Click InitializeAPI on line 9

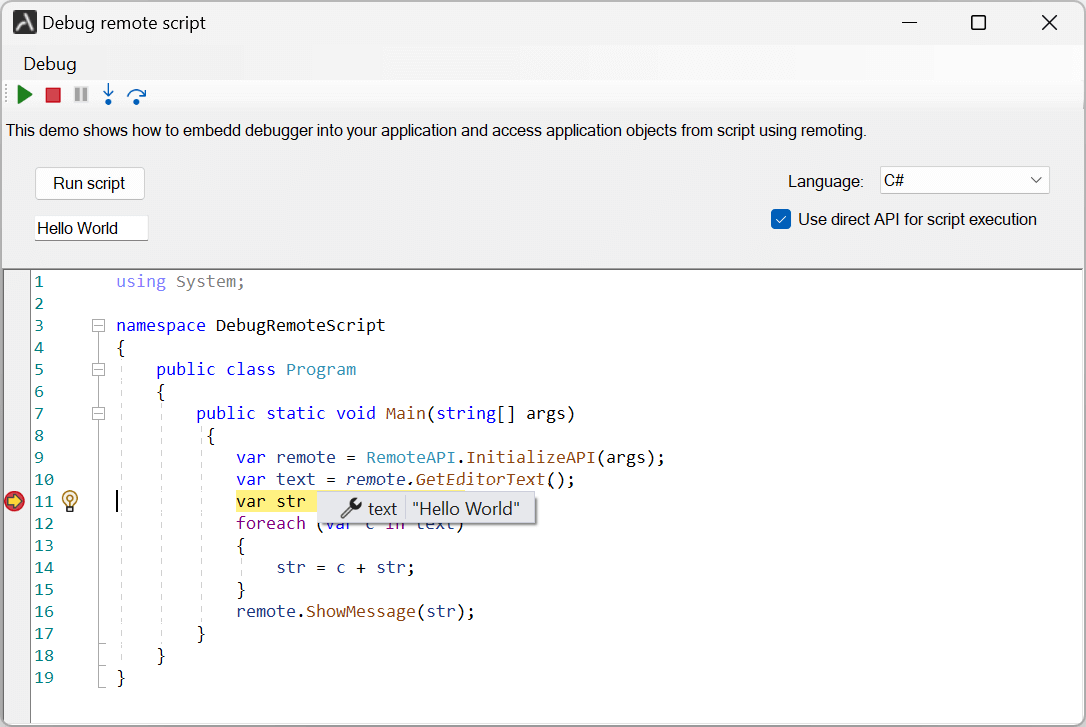(x=531, y=458)
